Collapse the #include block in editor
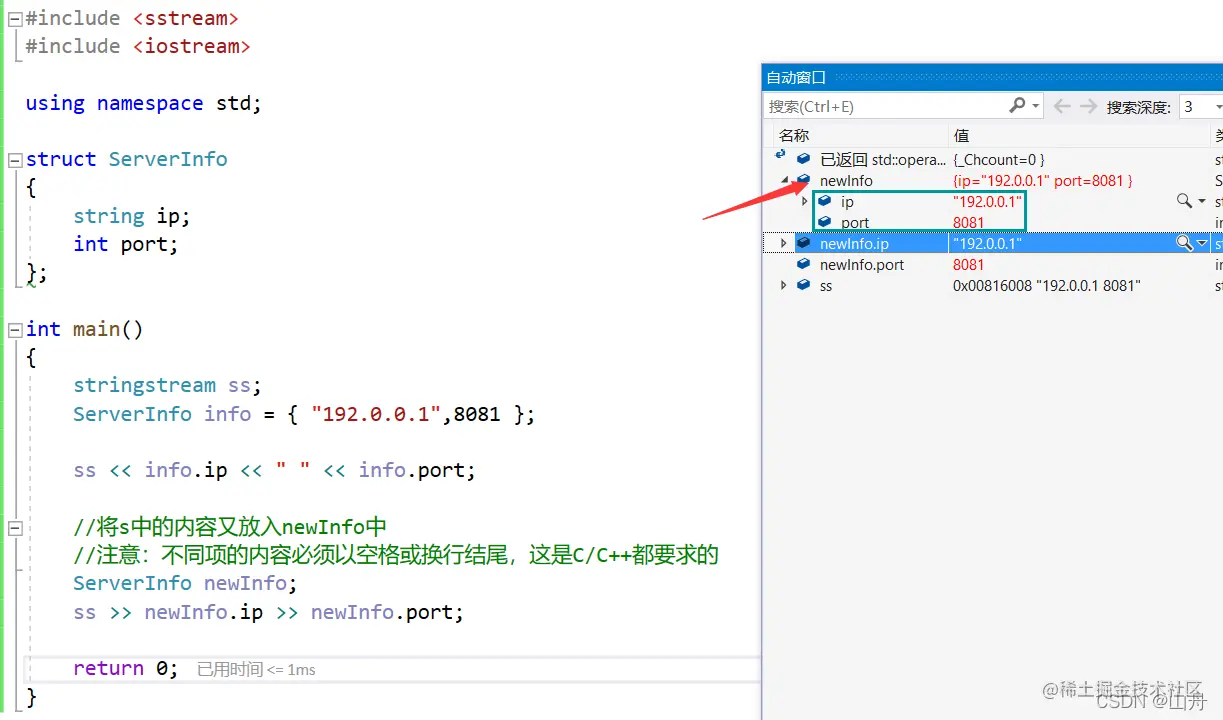Screen dimensions: 1223x720 [15, 19]
